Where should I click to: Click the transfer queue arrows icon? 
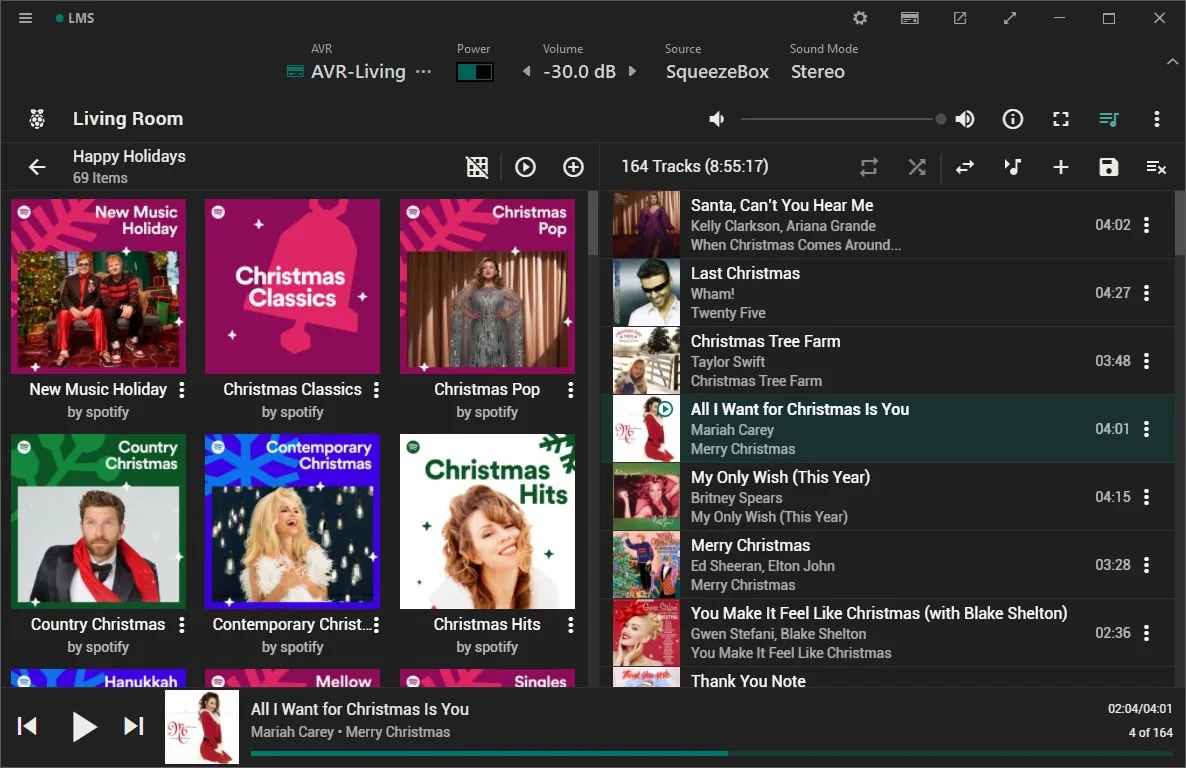coord(965,167)
